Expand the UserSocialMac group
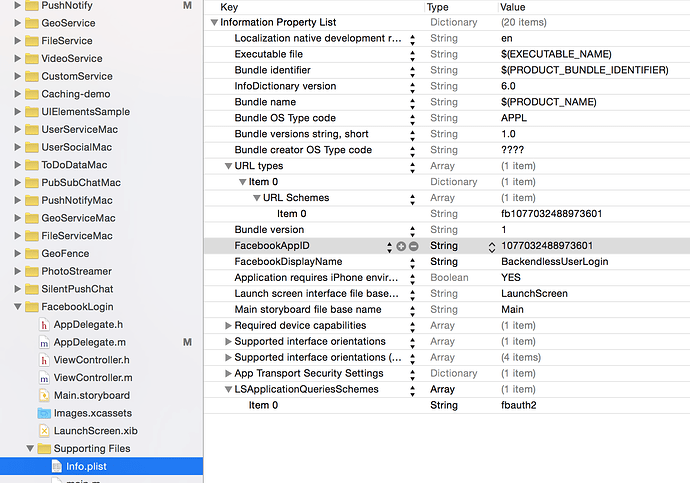690x483 pixels. coord(18,147)
